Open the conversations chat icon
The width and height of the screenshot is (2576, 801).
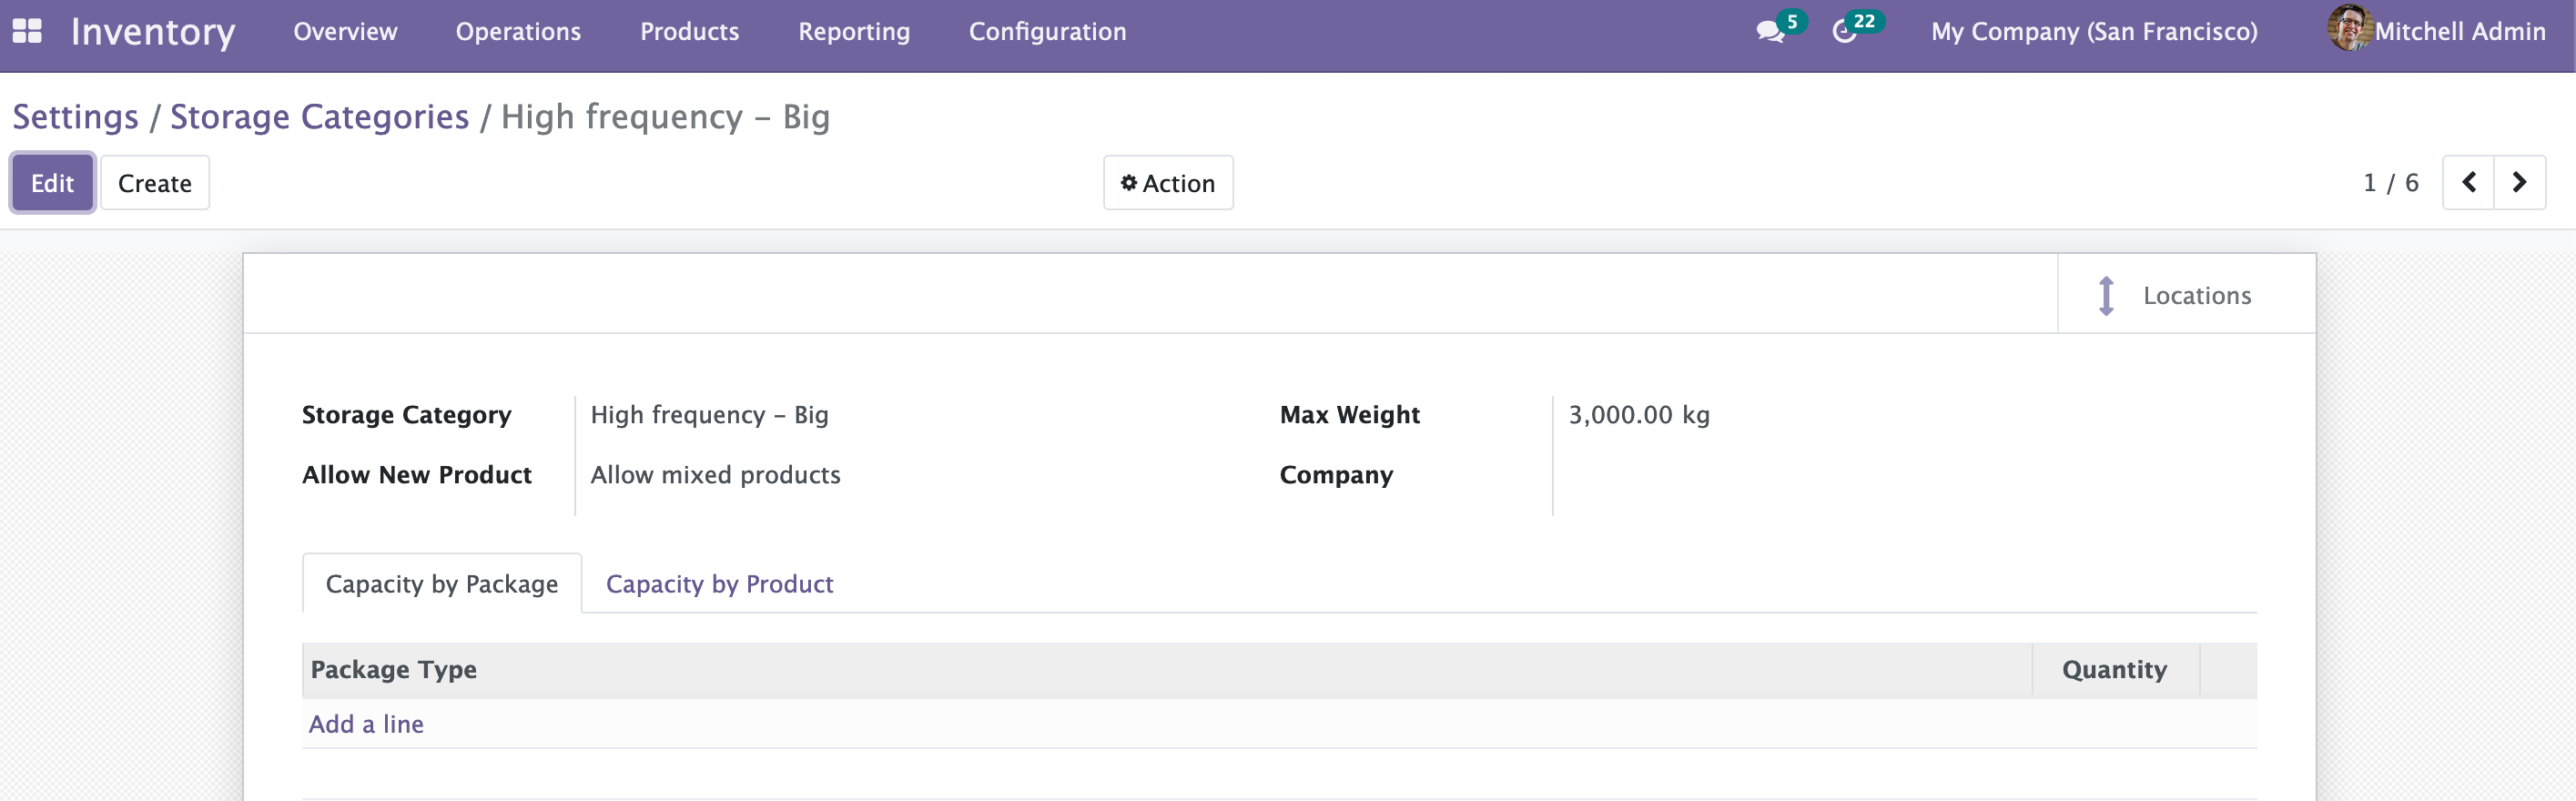[x=1770, y=32]
